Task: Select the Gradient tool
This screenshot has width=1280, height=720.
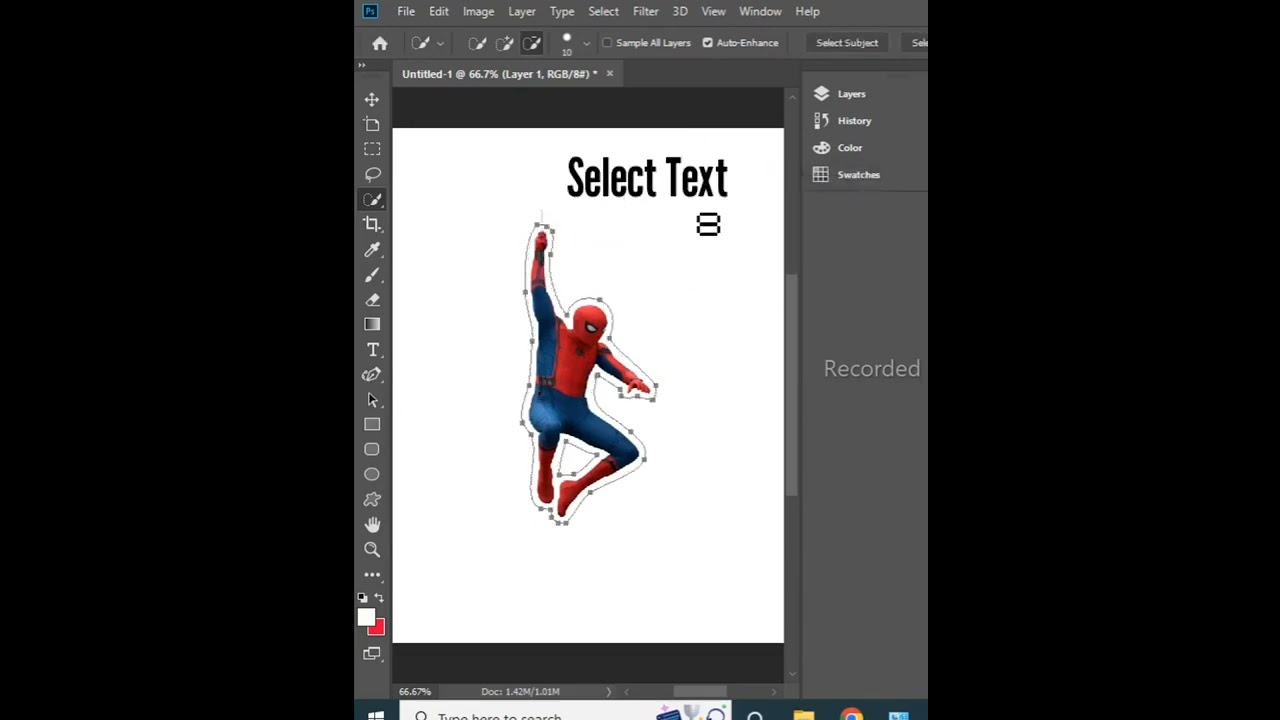Action: coord(372,324)
